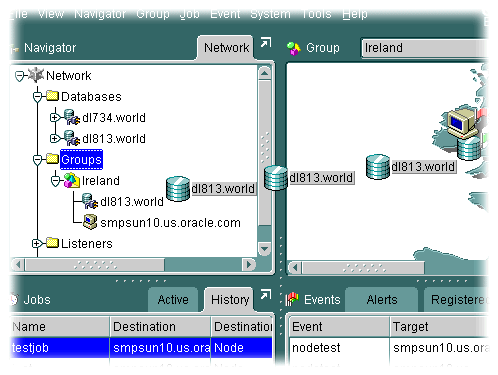The image size is (498, 375).
Task: Select dl734.world in the tree
Action: click(x=114, y=118)
